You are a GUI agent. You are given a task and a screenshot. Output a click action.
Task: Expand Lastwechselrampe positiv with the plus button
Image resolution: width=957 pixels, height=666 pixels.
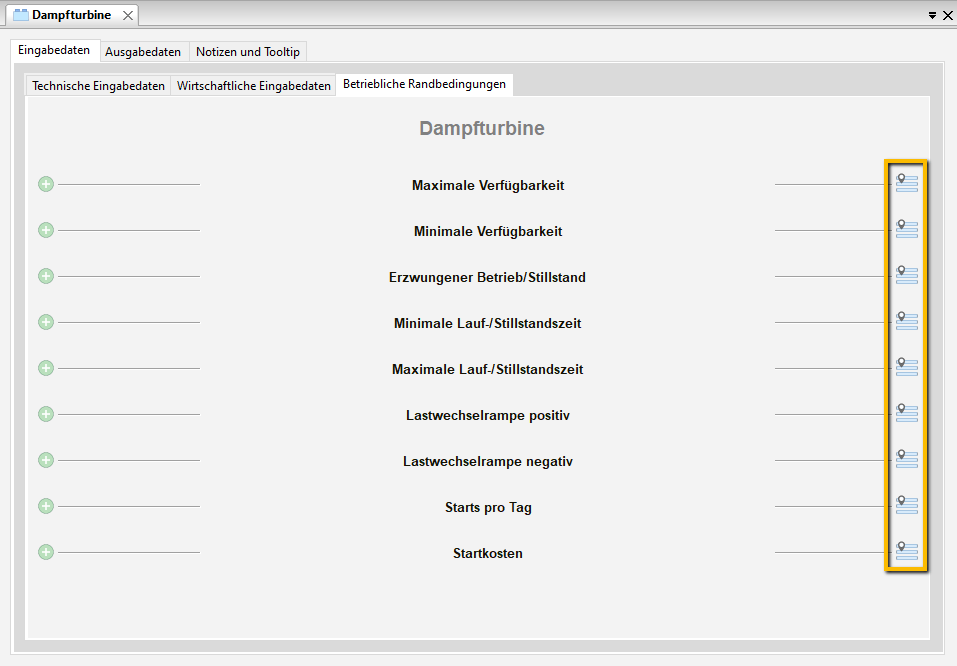46,414
